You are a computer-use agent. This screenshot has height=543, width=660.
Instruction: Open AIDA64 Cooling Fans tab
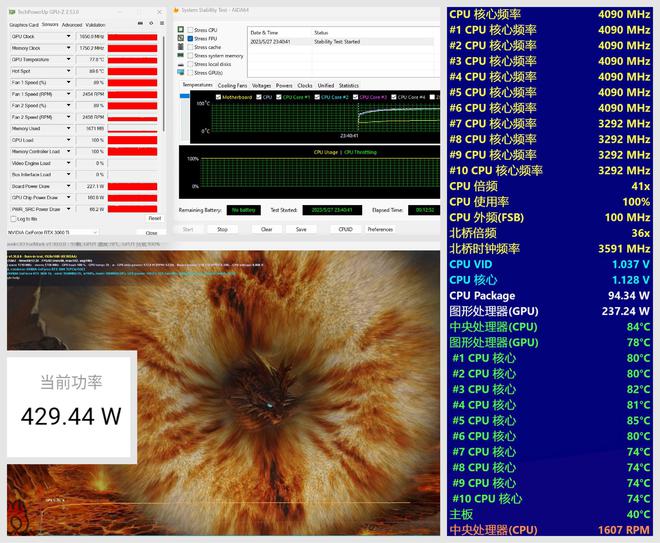pyautogui.click(x=232, y=85)
